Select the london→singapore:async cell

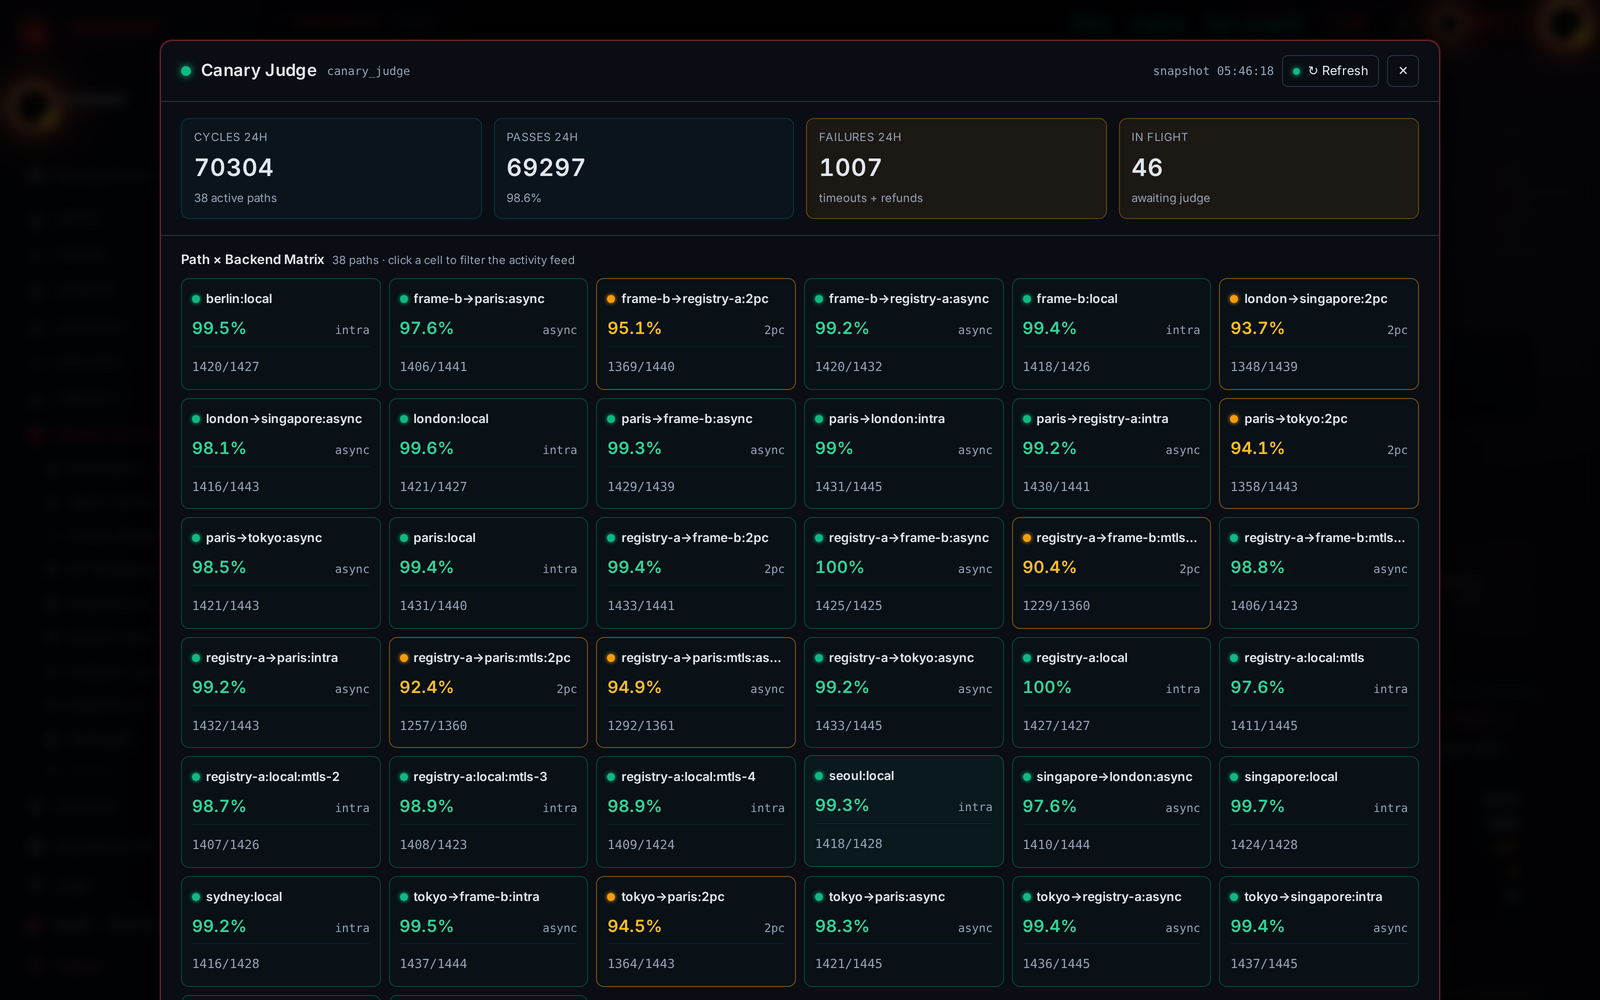[281, 454]
